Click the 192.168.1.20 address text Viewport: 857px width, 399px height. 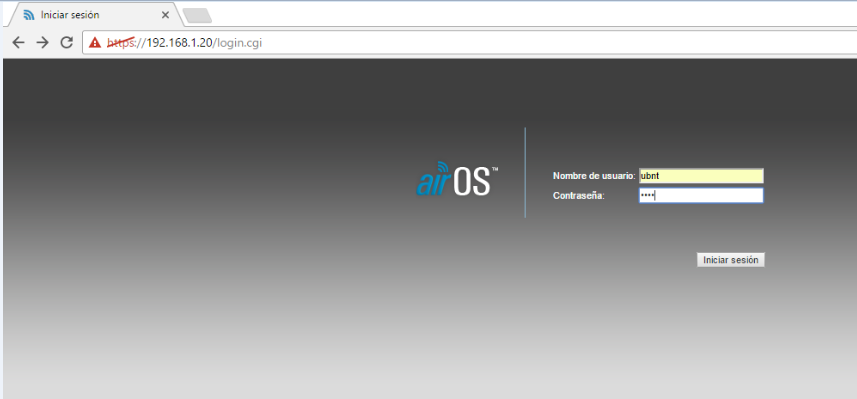point(179,43)
